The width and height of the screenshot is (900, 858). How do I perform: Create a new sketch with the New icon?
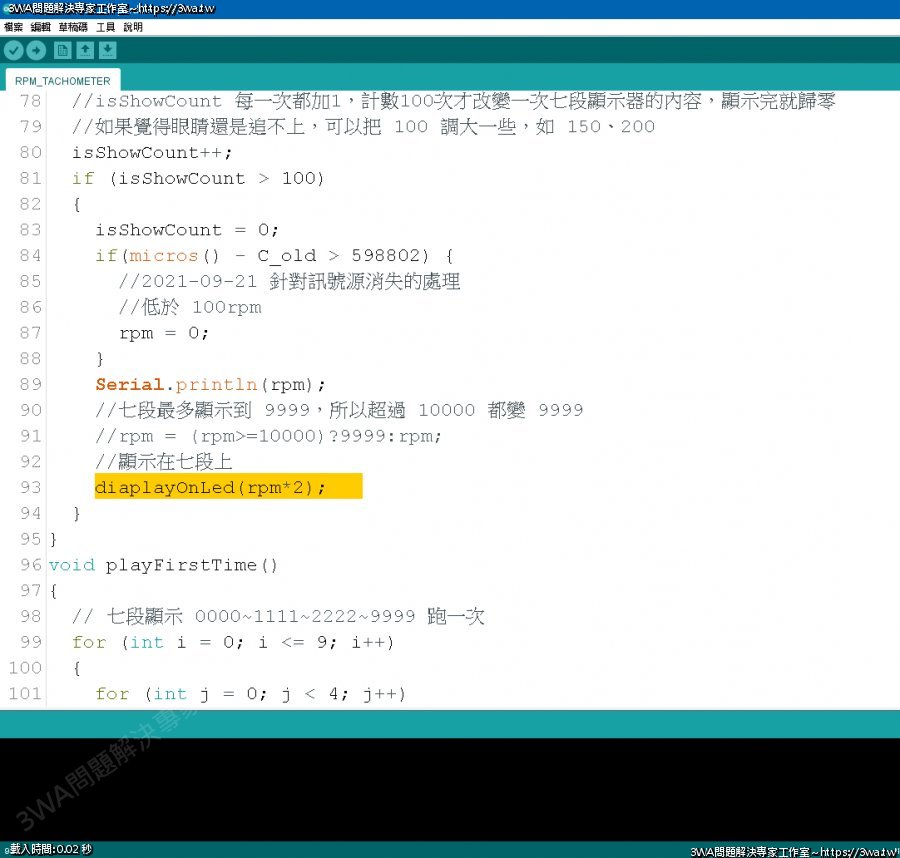[x=62, y=50]
